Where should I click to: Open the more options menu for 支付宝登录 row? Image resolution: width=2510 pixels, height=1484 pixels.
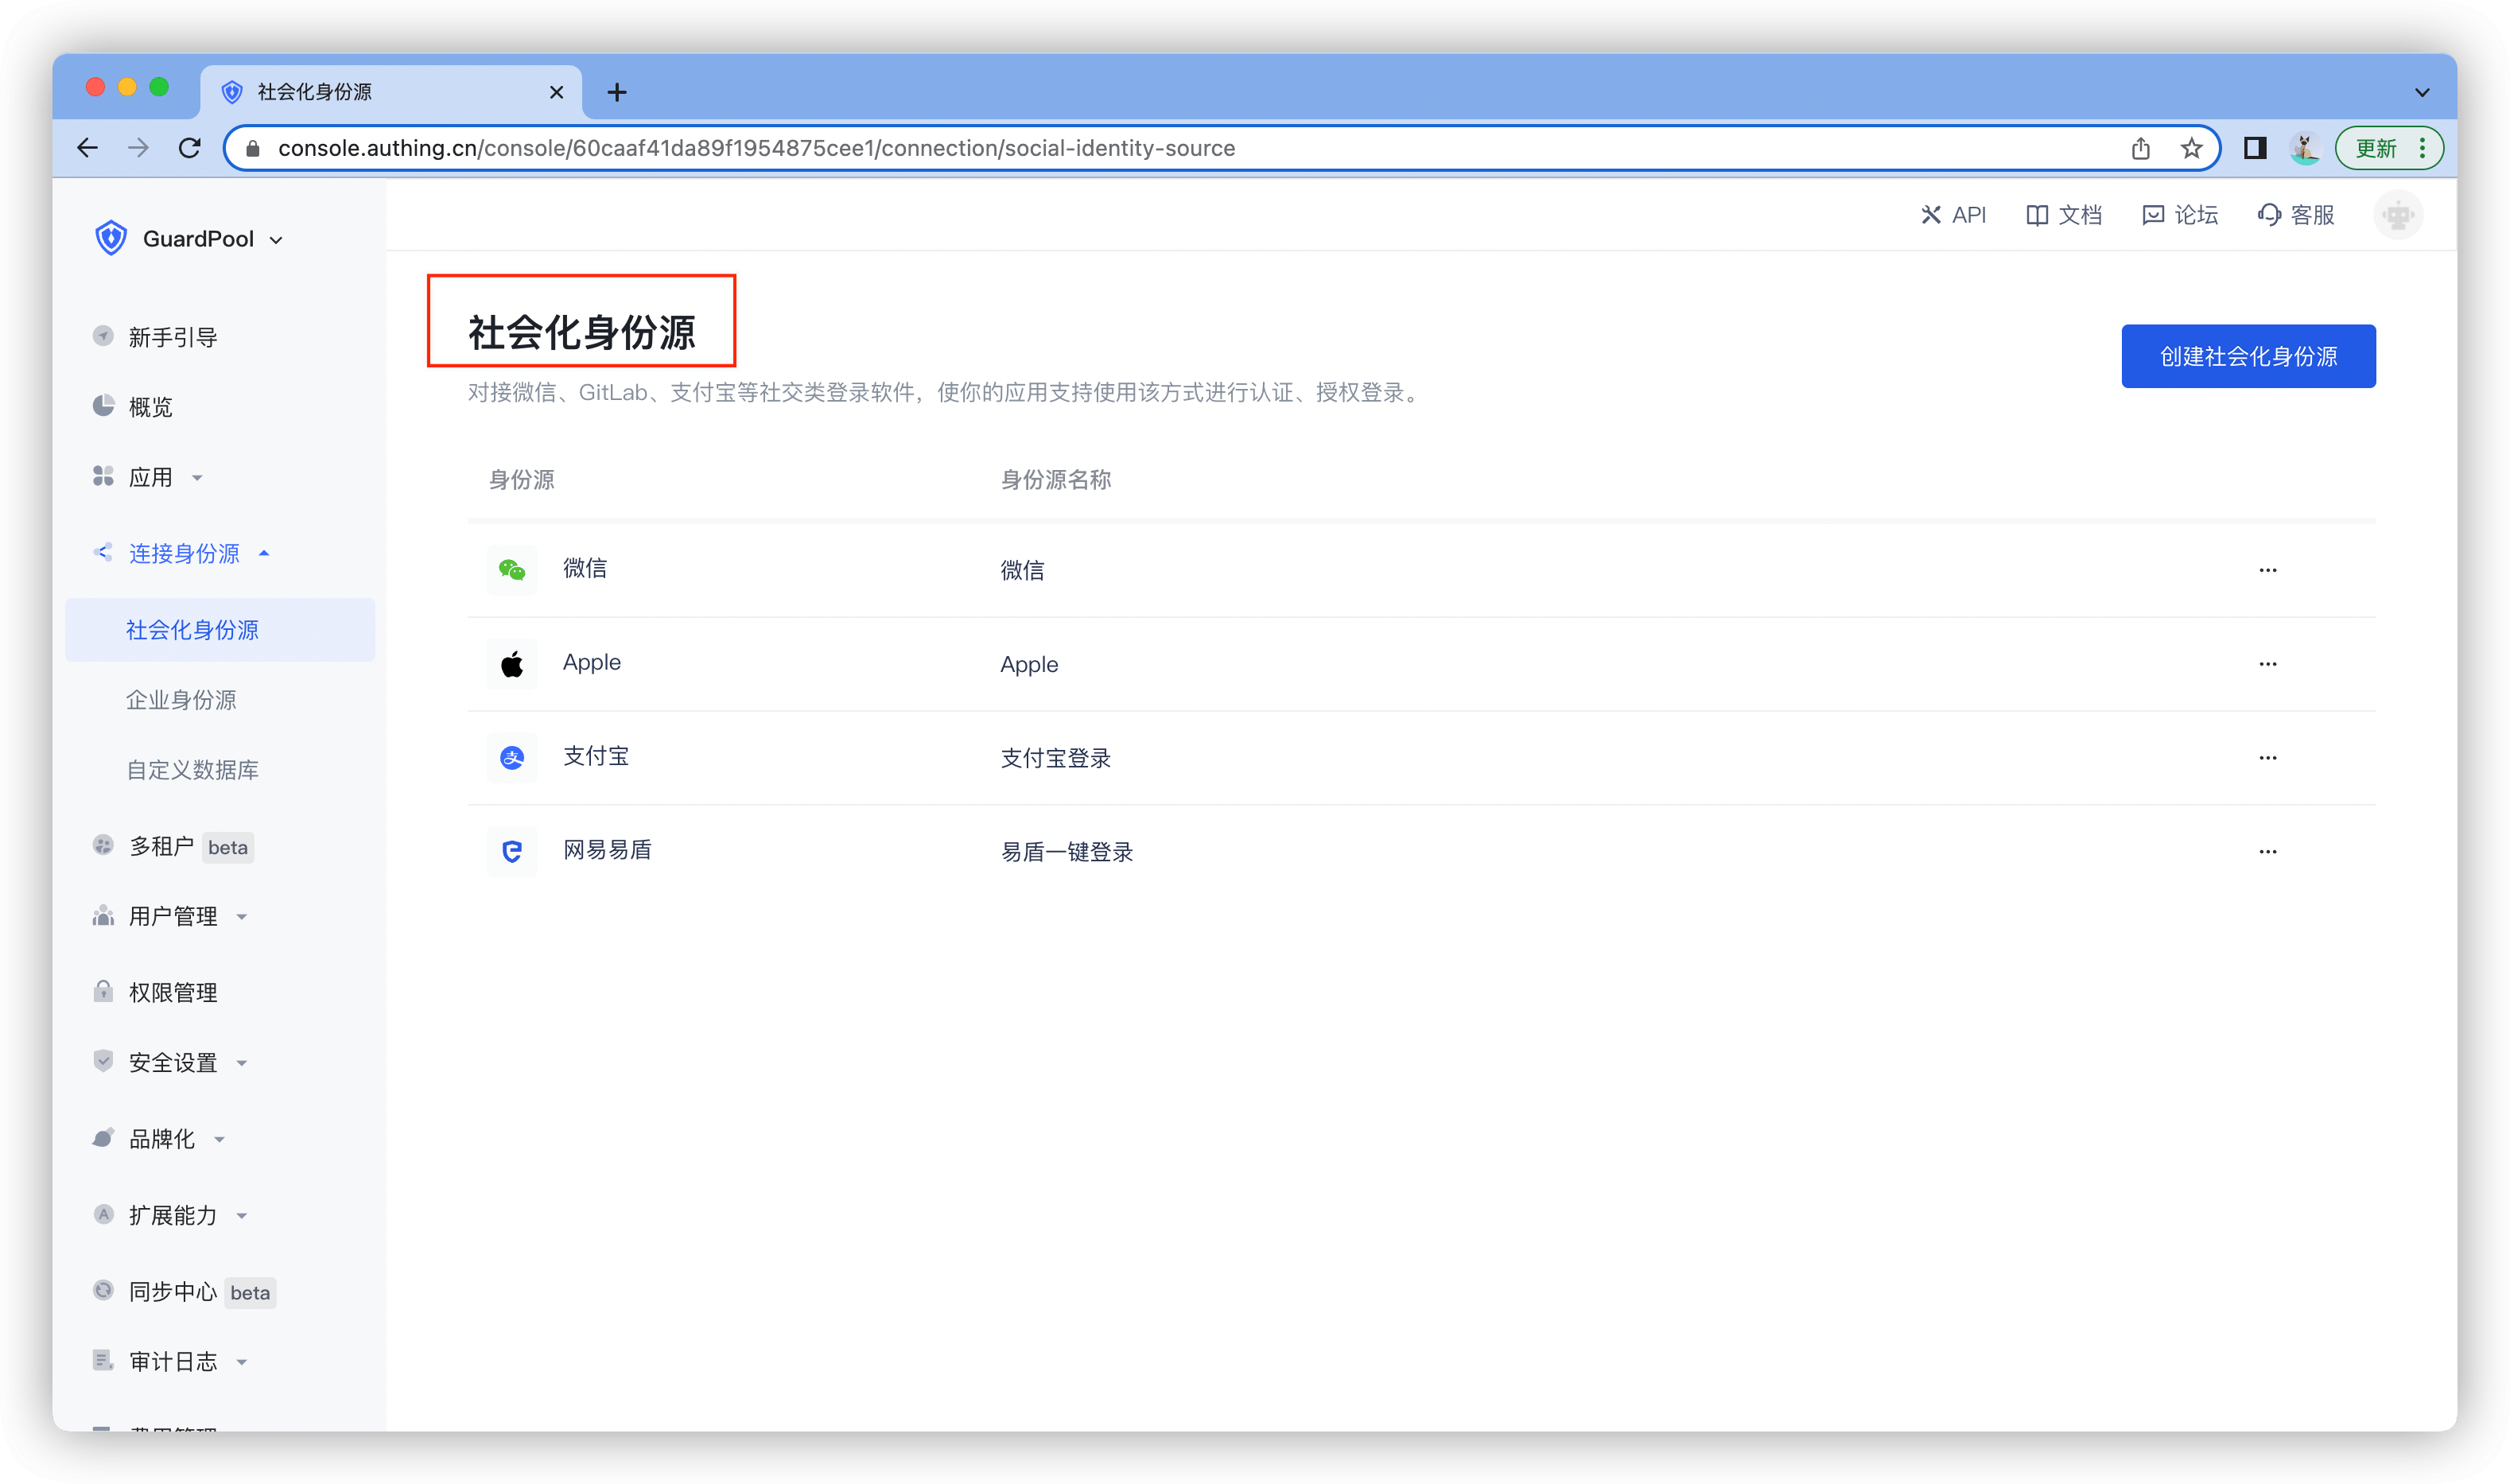point(2267,758)
